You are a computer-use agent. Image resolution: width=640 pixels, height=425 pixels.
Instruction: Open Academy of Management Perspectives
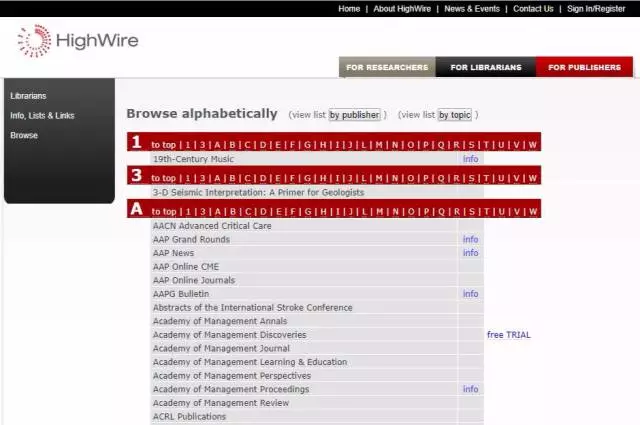coord(231,376)
